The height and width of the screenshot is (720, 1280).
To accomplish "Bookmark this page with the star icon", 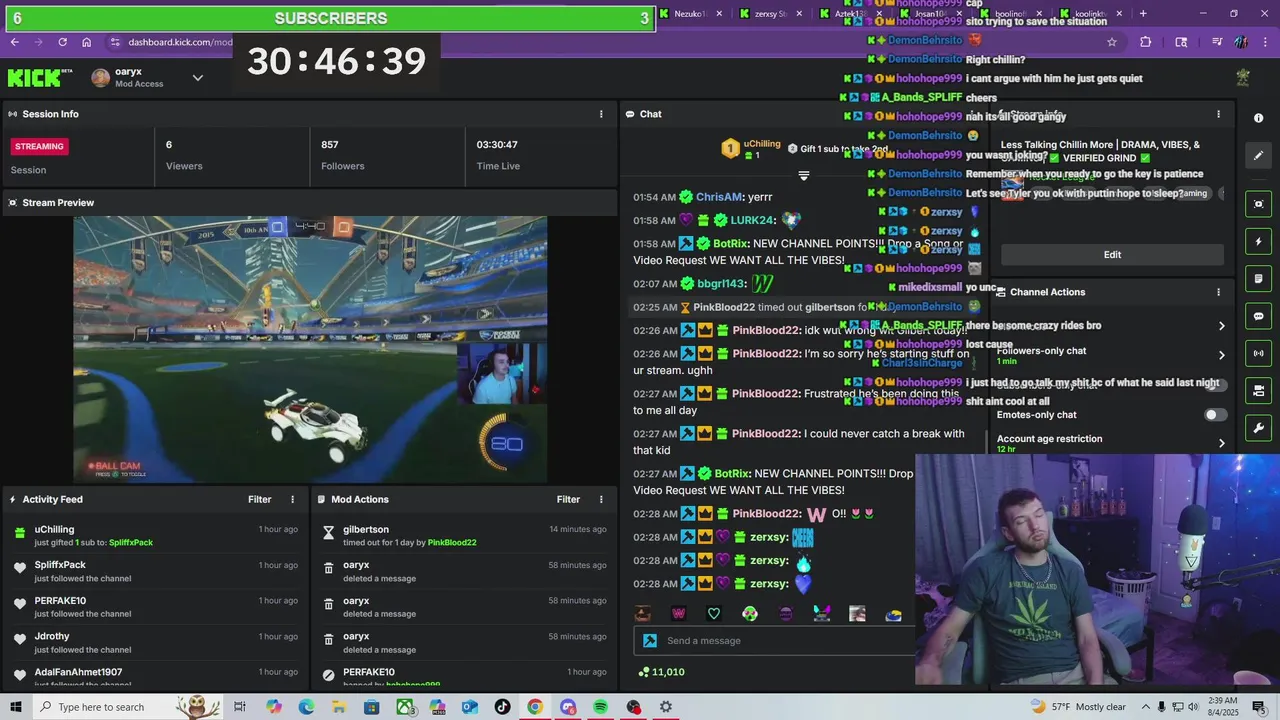I will click(1112, 42).
